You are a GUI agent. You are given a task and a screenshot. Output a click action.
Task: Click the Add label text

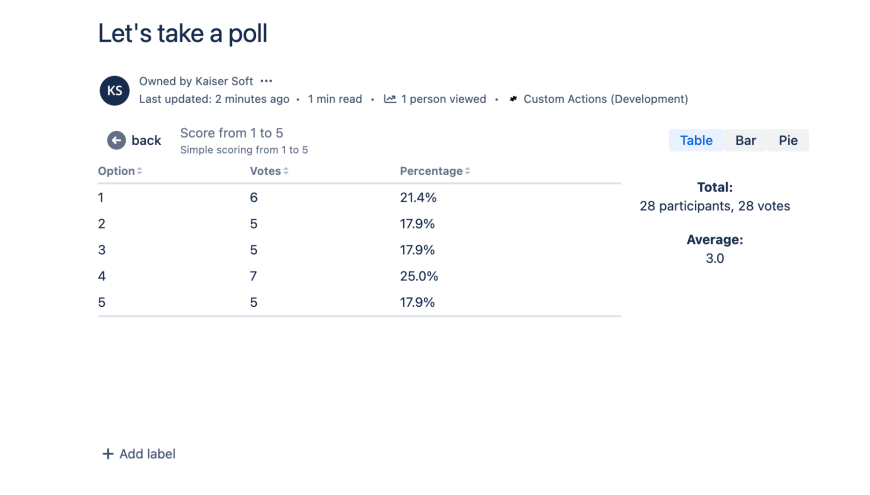[147, 454]
